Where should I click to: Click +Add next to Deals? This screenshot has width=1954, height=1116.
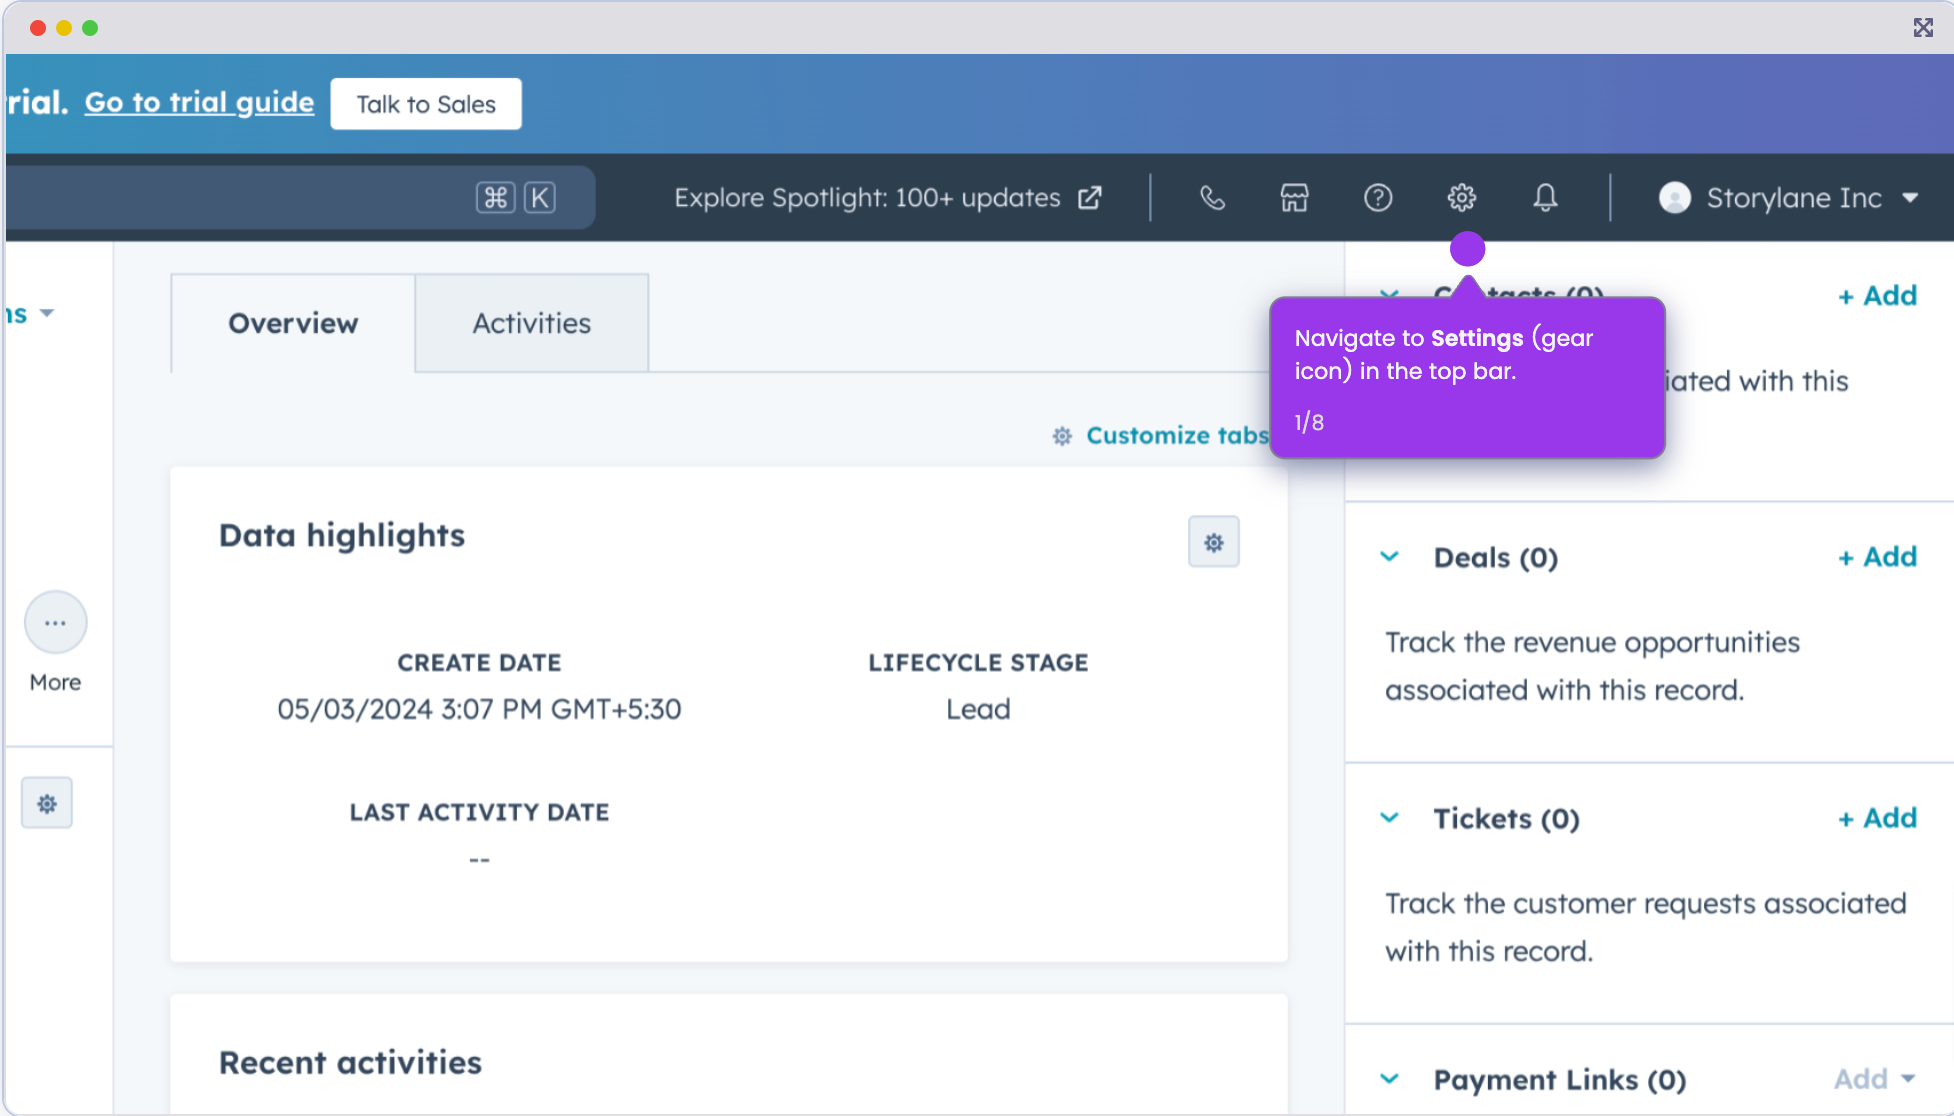point(1876,557)
